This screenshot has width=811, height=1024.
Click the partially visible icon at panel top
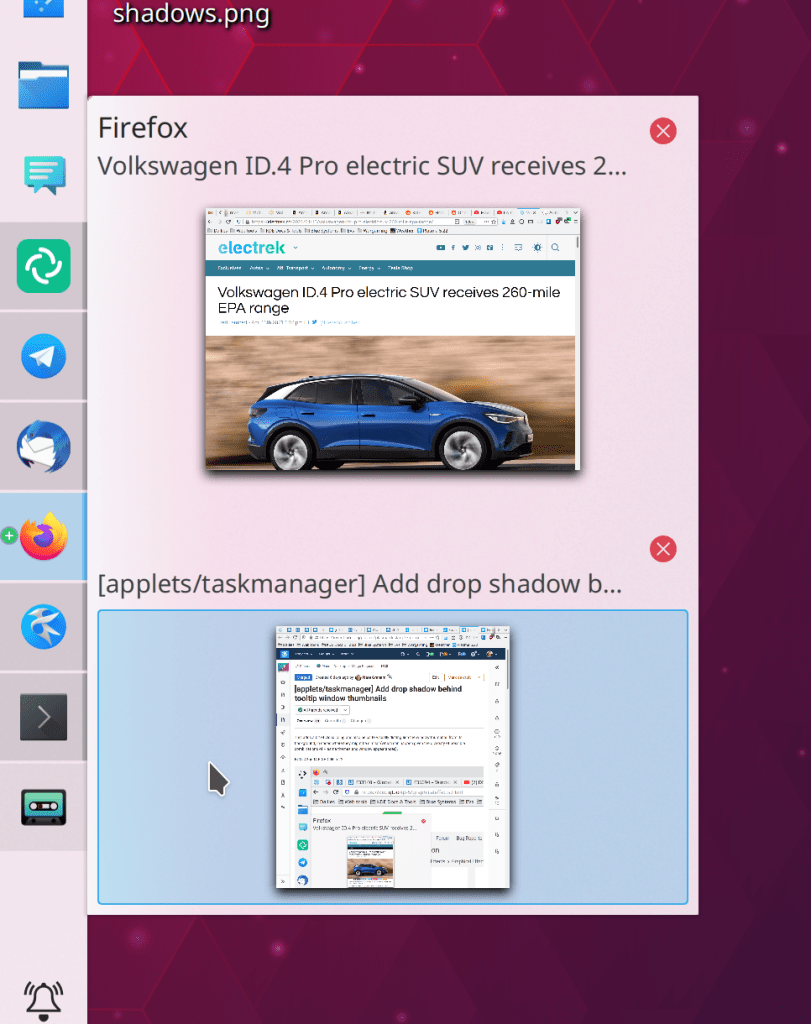pyautogui.click(x=43, y=8)
